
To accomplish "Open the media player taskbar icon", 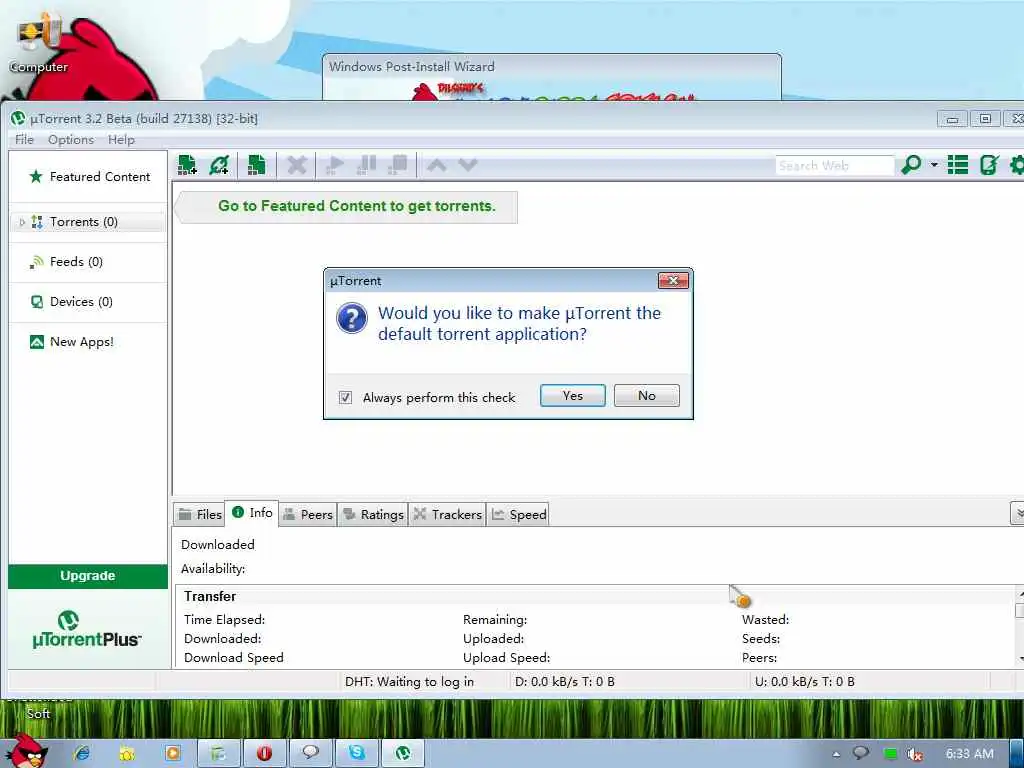I will pyautogui.click(x=173, y=754).
